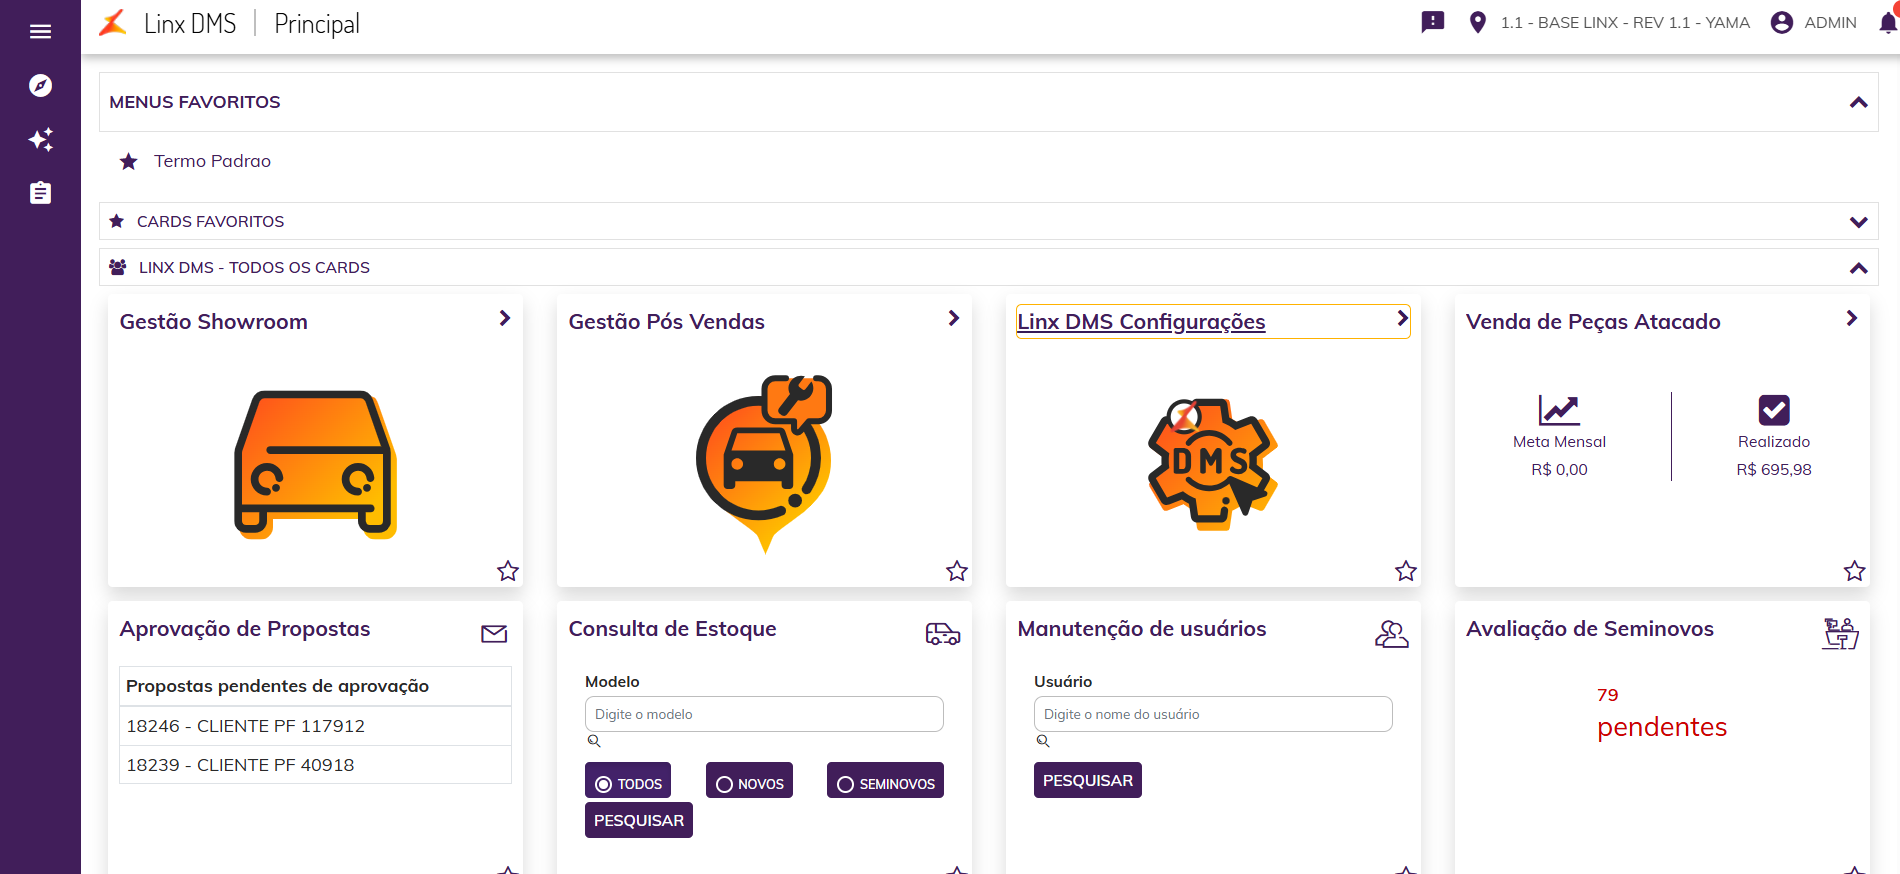The height and width of the screenshot is (874, 1900).
Task: Click the star icon beside CARDS FAVORITOS
Action: point(117,221)
